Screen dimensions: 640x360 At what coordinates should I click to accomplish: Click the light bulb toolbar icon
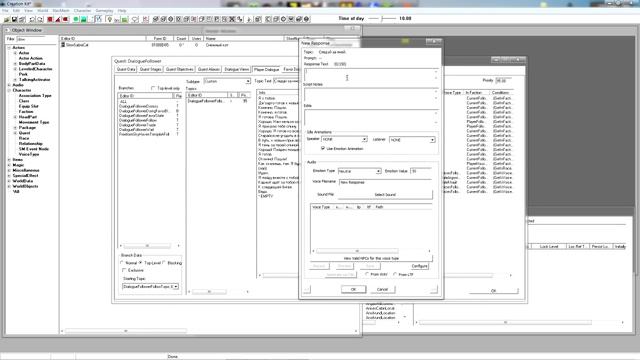click(109, 19)
